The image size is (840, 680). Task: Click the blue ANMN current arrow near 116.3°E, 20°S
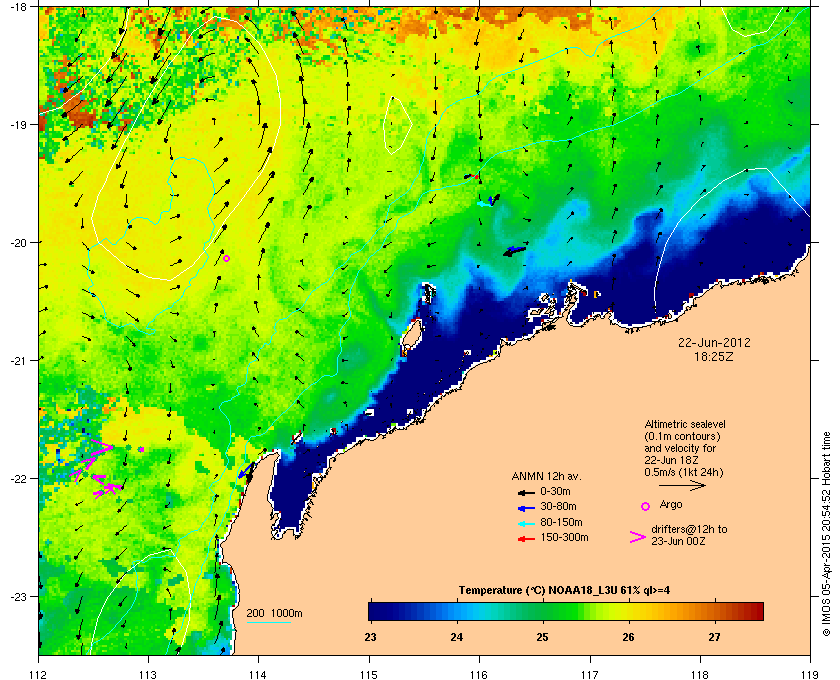coord(515,251)
